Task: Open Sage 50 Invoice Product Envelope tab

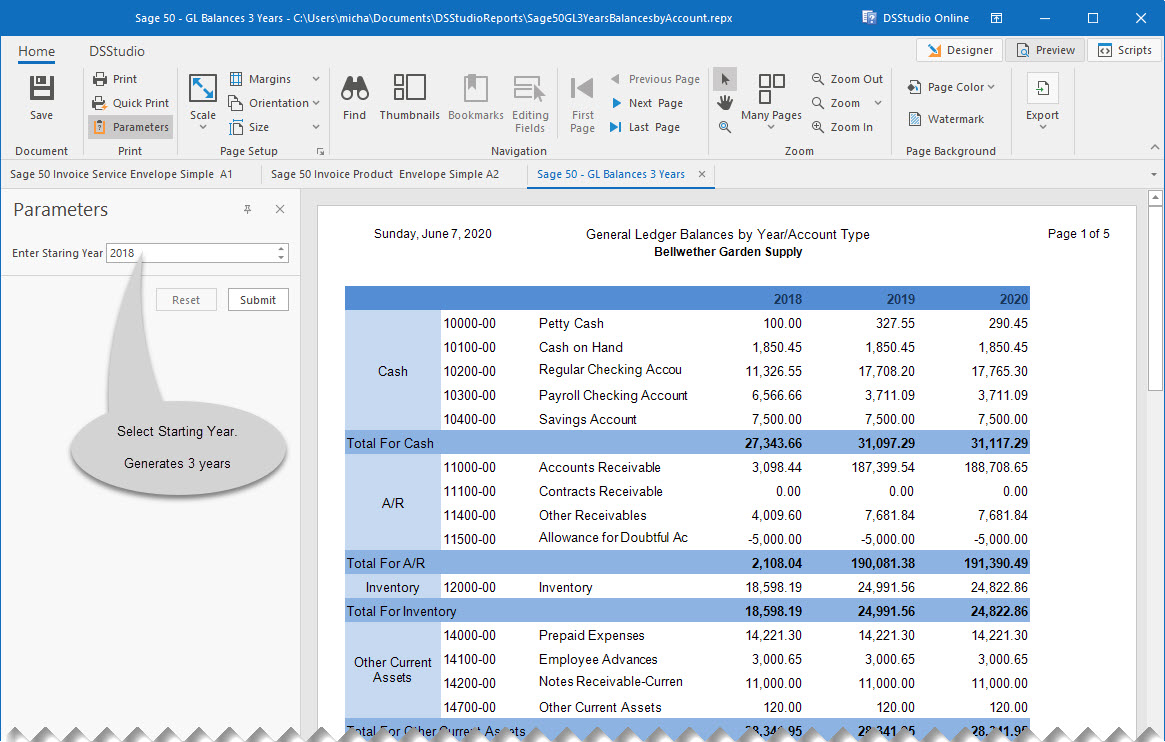Action: coord(385,174)
